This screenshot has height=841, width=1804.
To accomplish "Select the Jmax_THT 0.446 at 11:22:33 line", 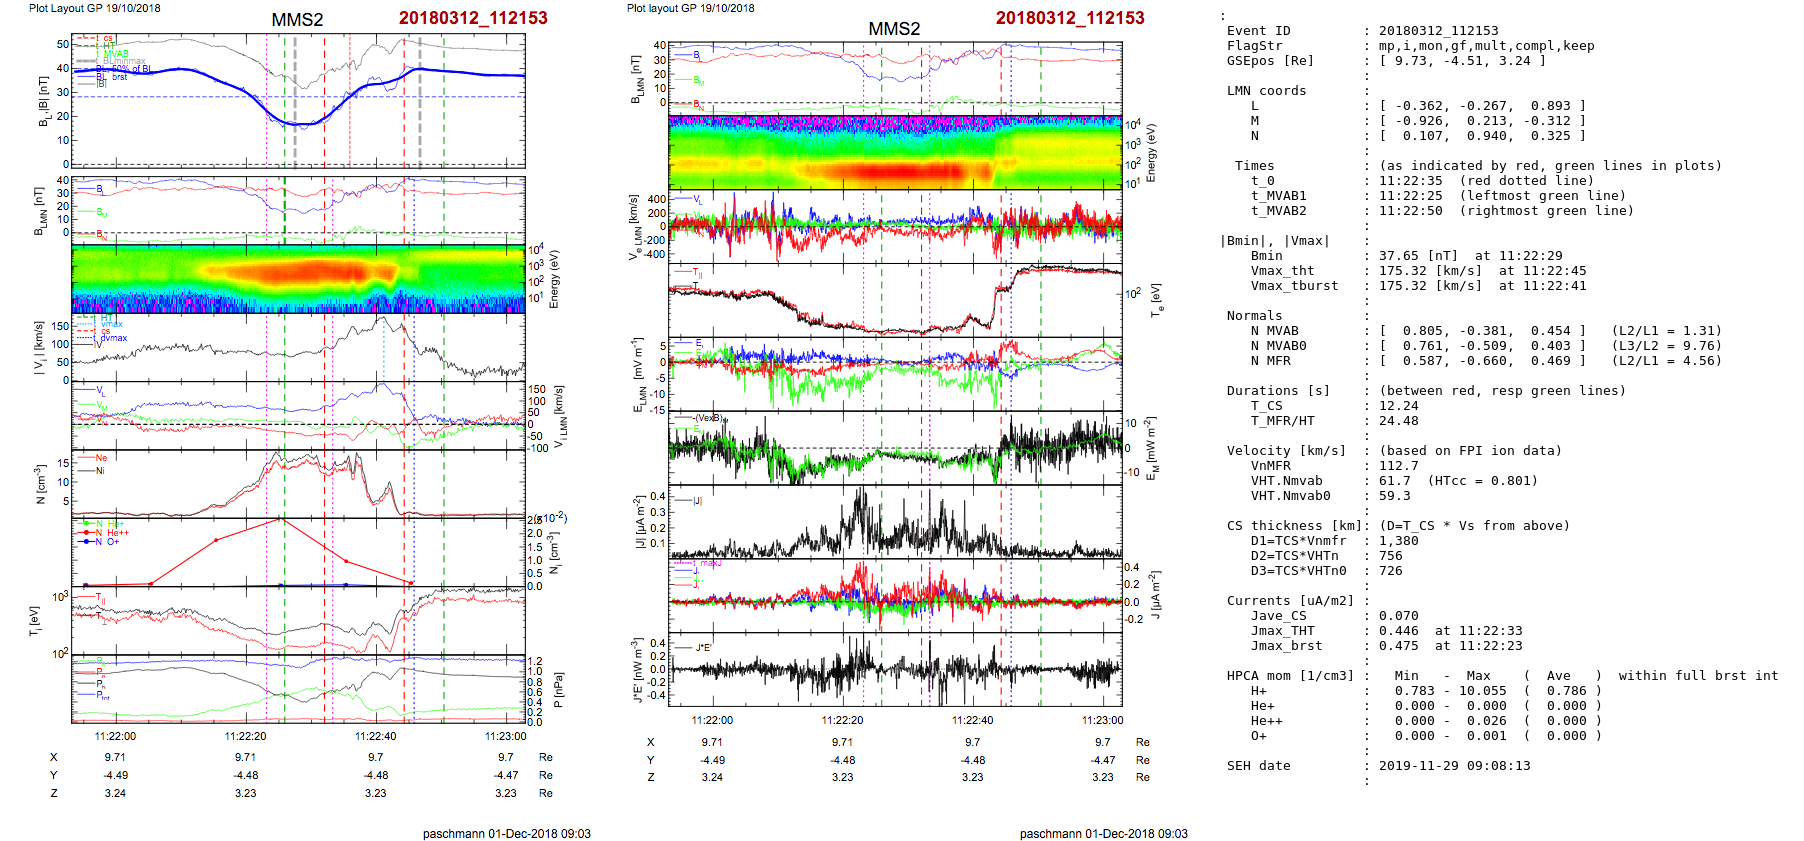I will [x=1386, y=631].
